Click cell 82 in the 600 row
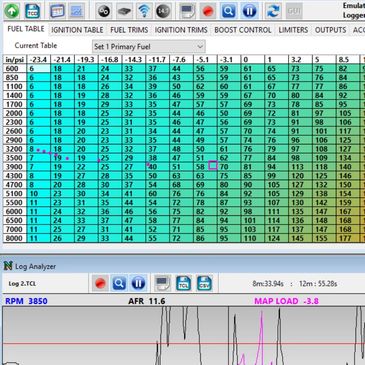Screen dimensions: 365x365 (x=348, y=69)
